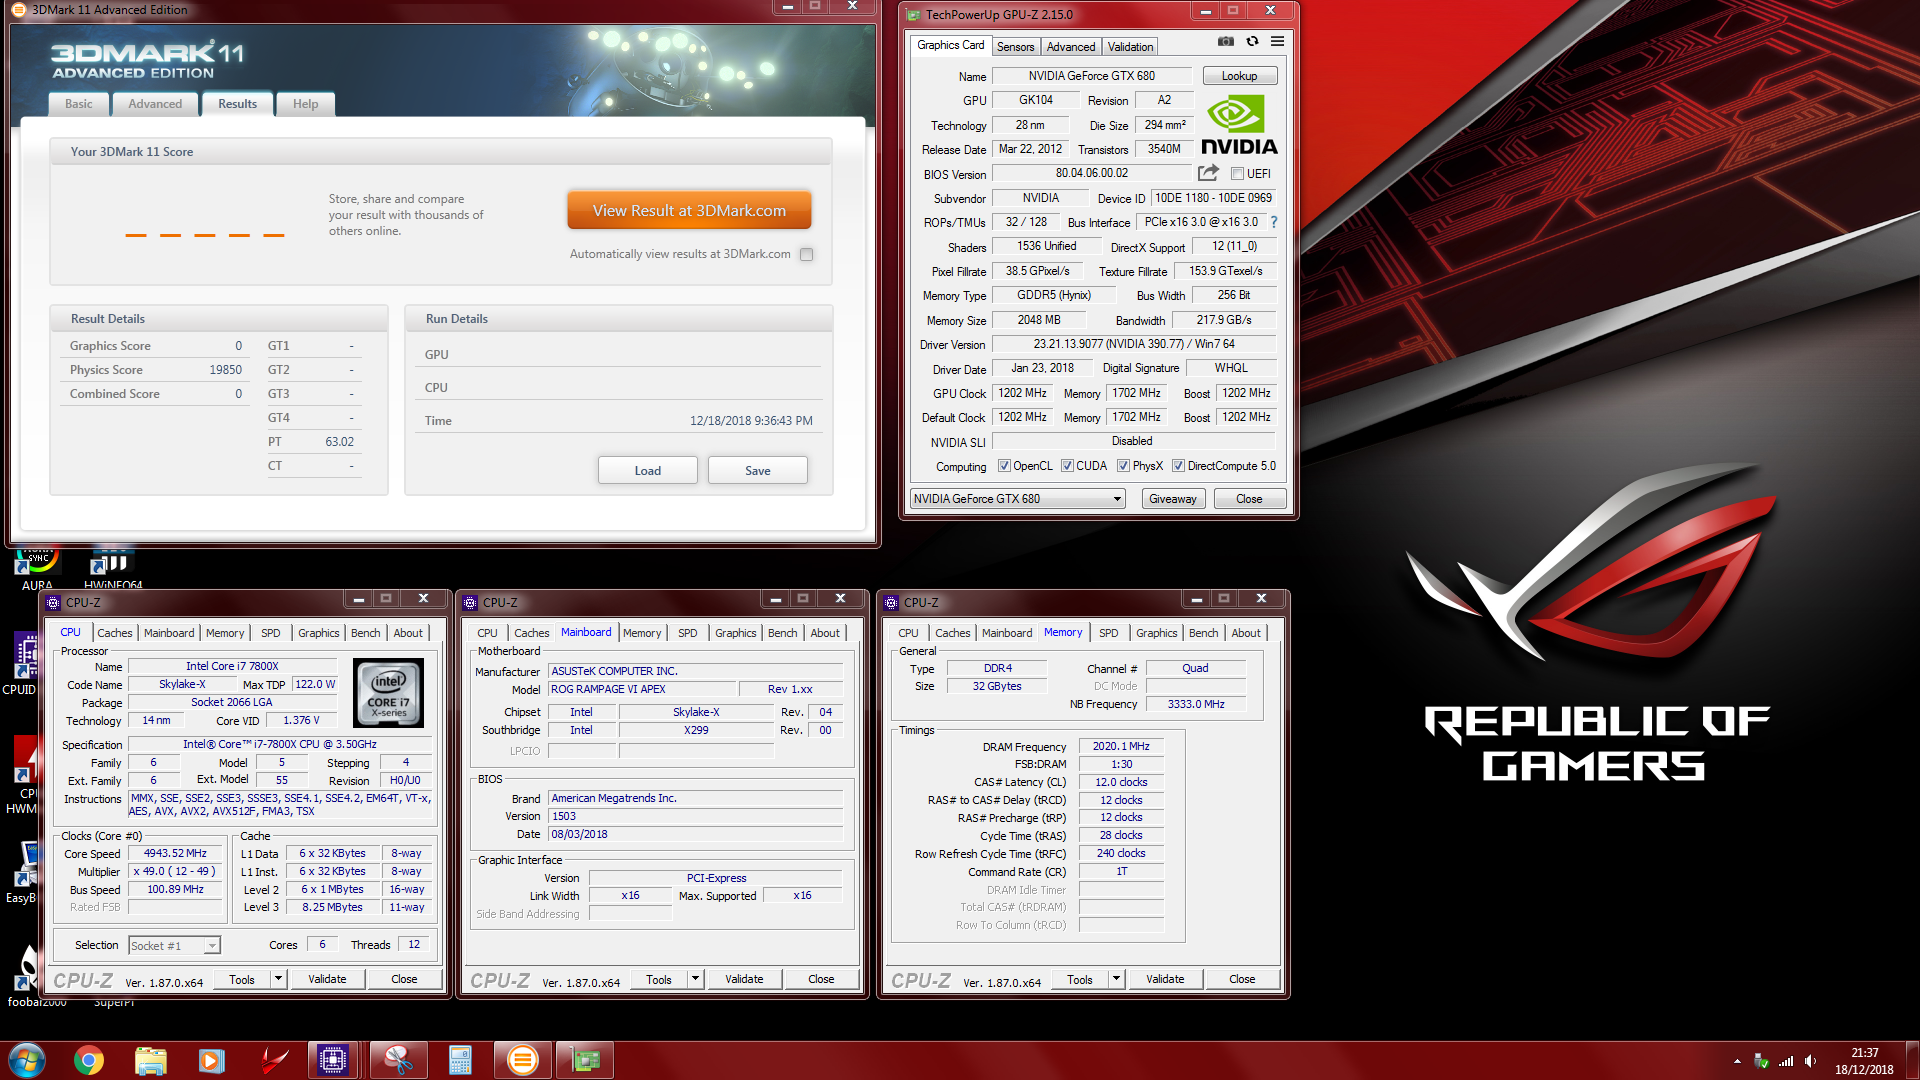Toggle OpenCL computing checkbox
The height and width of the screenshot is (1080, 1920).
(1004, 466)
